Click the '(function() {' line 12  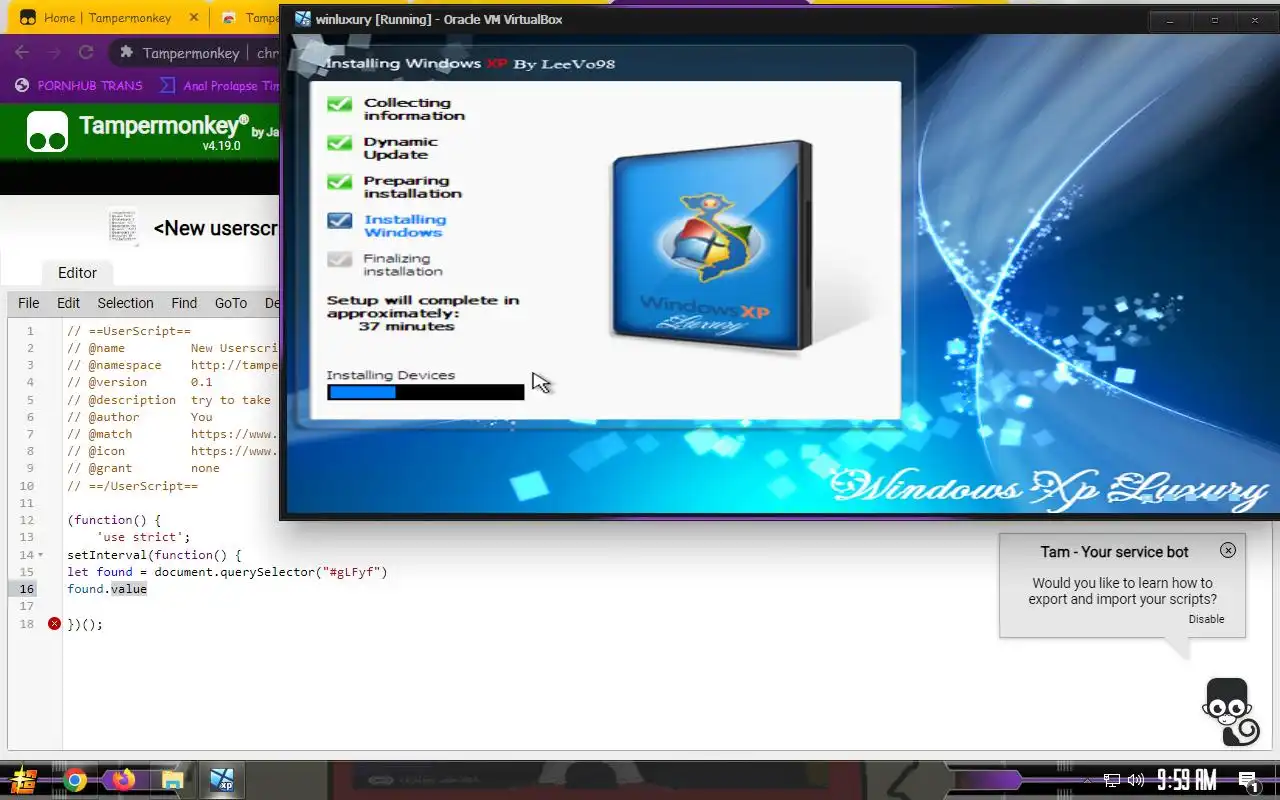[x=113, y=520]
